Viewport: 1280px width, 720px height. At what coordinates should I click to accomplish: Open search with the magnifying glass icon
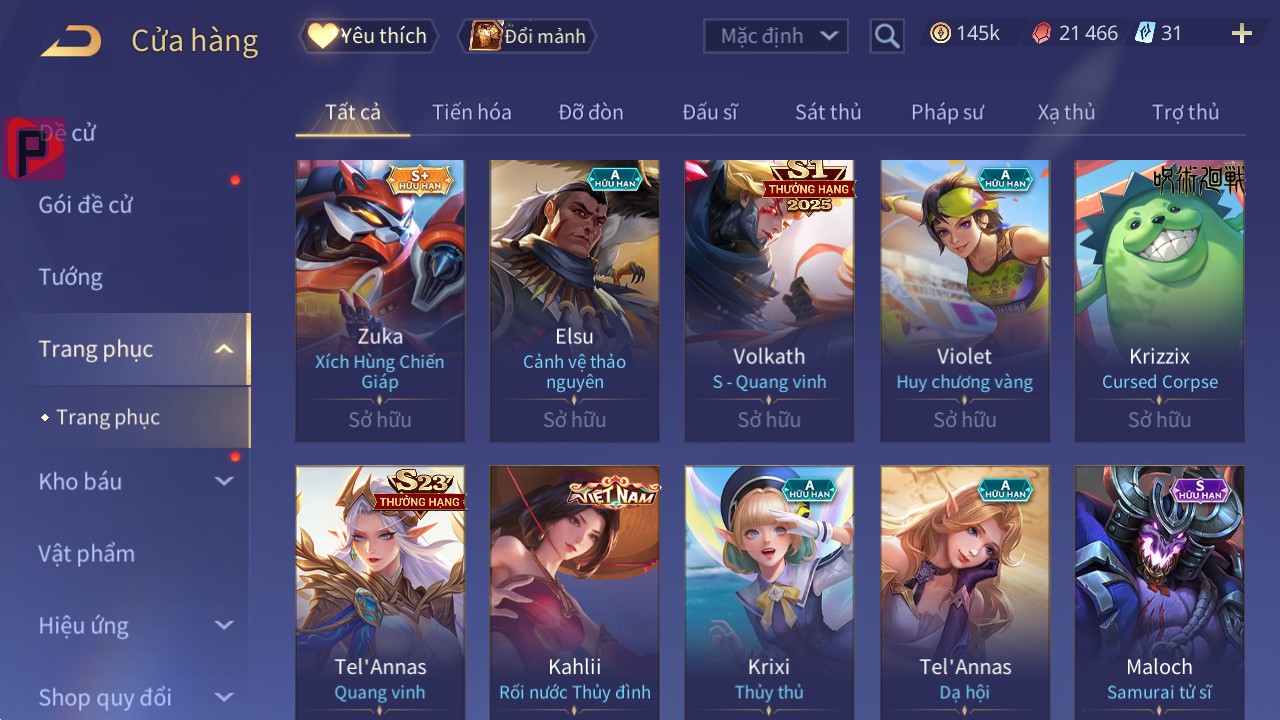pos(887,36)
